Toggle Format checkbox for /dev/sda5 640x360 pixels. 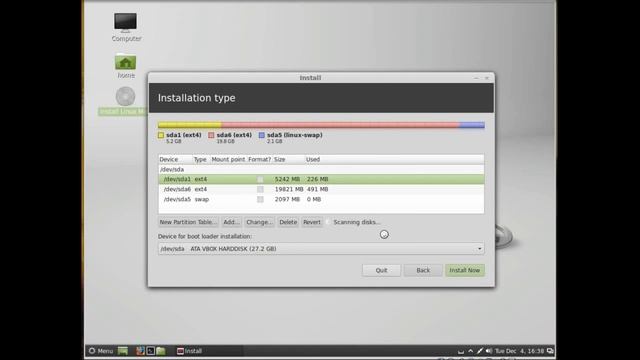pyautogui.click(x=260, y=199)
